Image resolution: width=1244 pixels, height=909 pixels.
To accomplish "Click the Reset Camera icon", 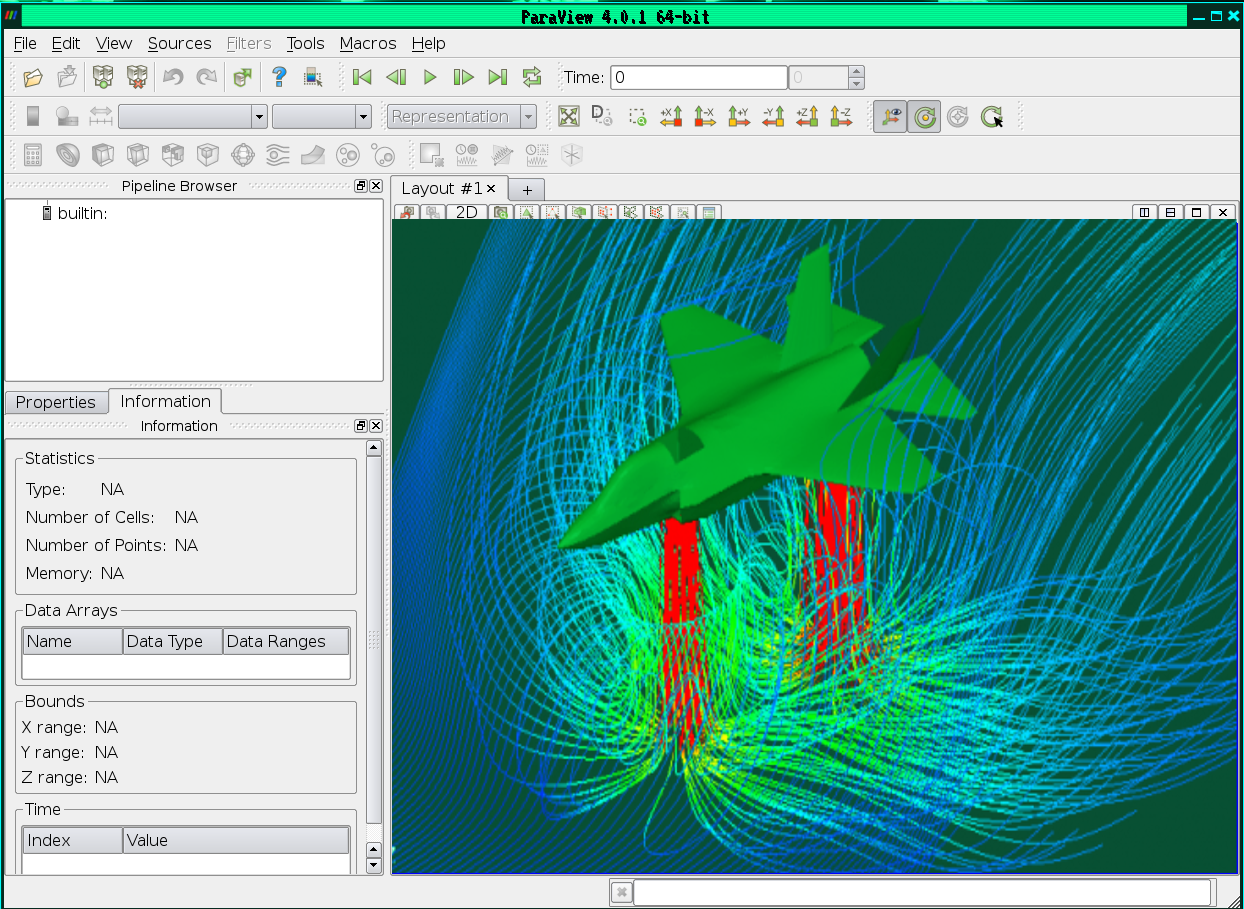I will (x=569, y=116).
